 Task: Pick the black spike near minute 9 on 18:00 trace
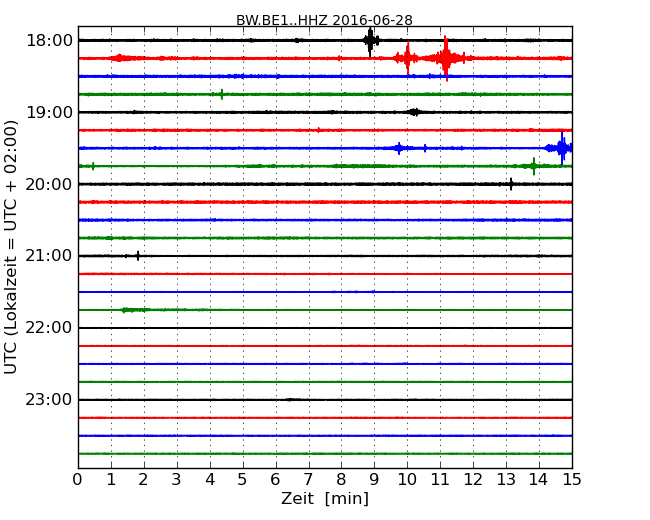370,41
